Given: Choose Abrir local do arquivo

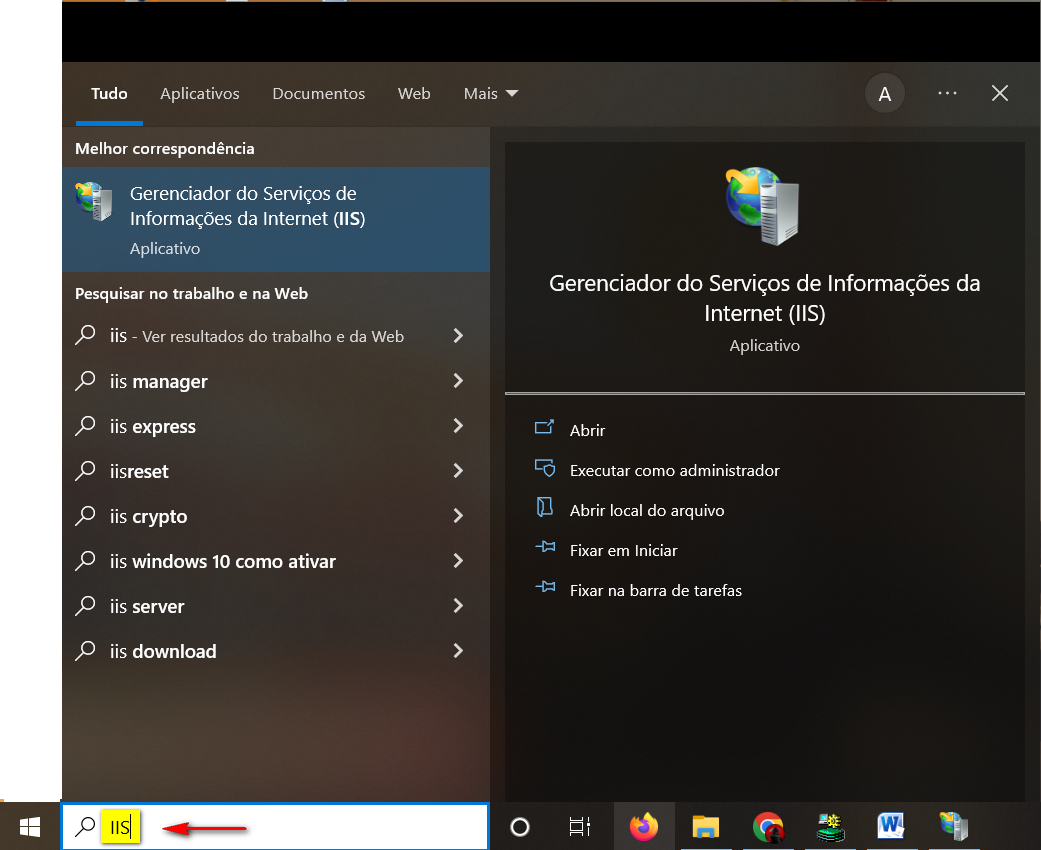Looking at the screenshot, I should point(647,510).
